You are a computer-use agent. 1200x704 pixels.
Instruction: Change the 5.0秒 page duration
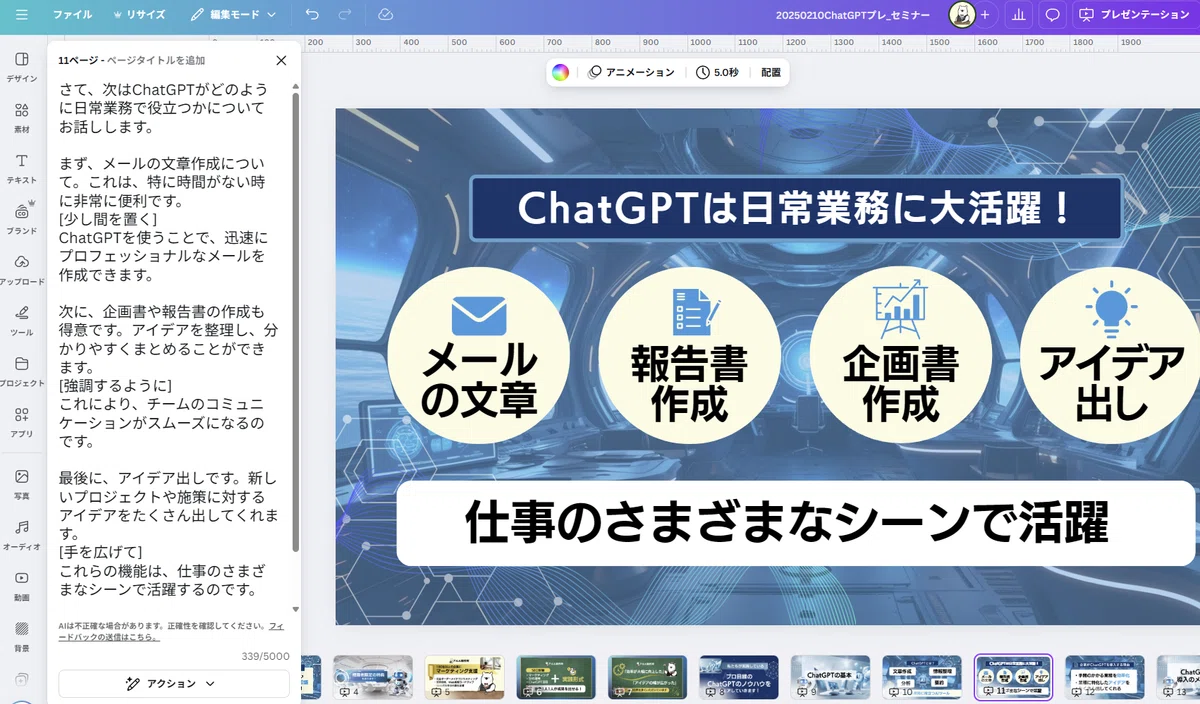[x=716, y=72]
